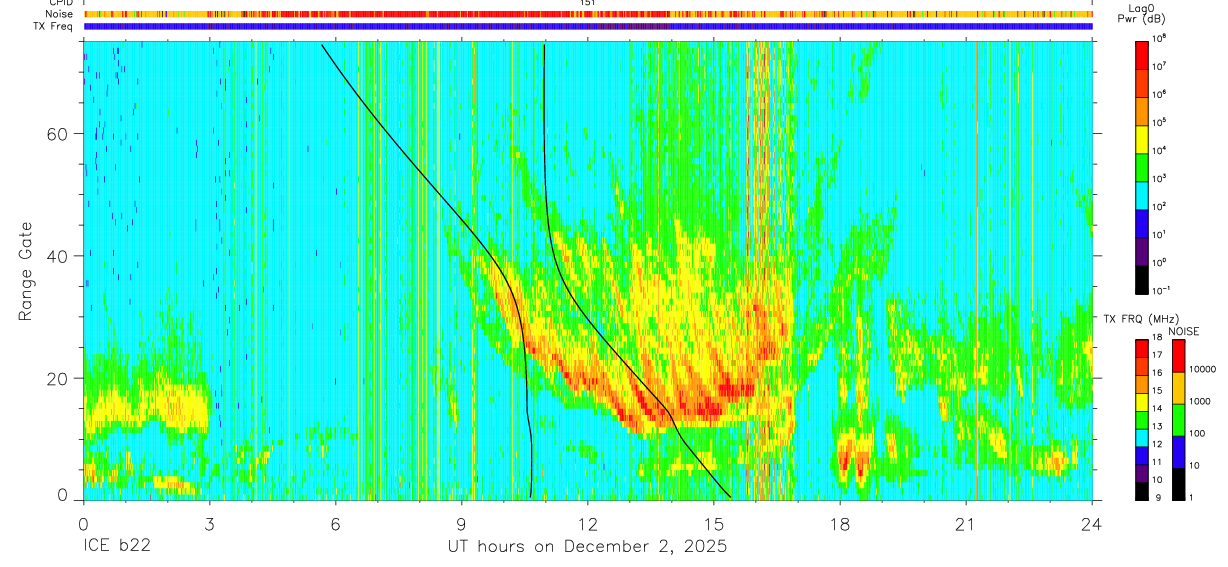Click the TX Freq row label
The image size is (1228, 567).
54,26
